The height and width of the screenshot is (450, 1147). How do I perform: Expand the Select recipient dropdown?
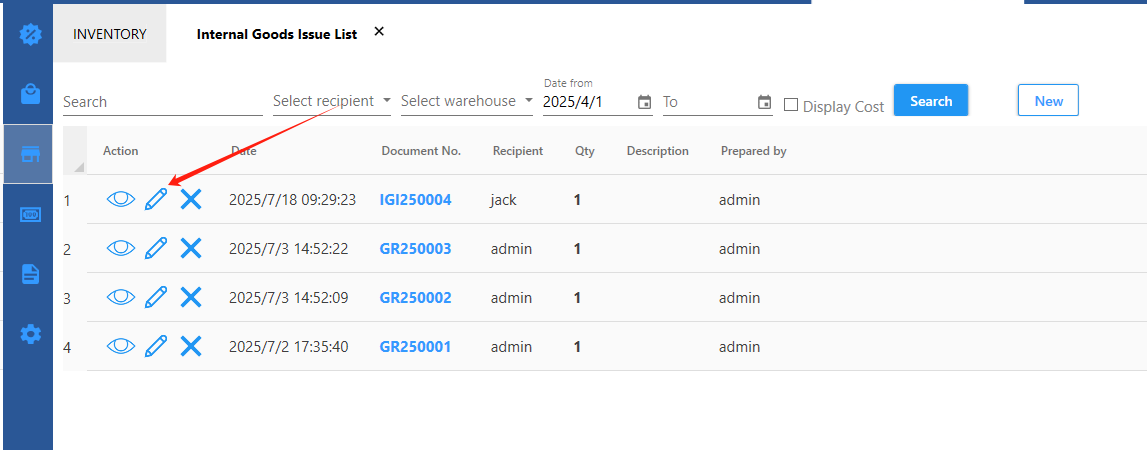(331, 101)
